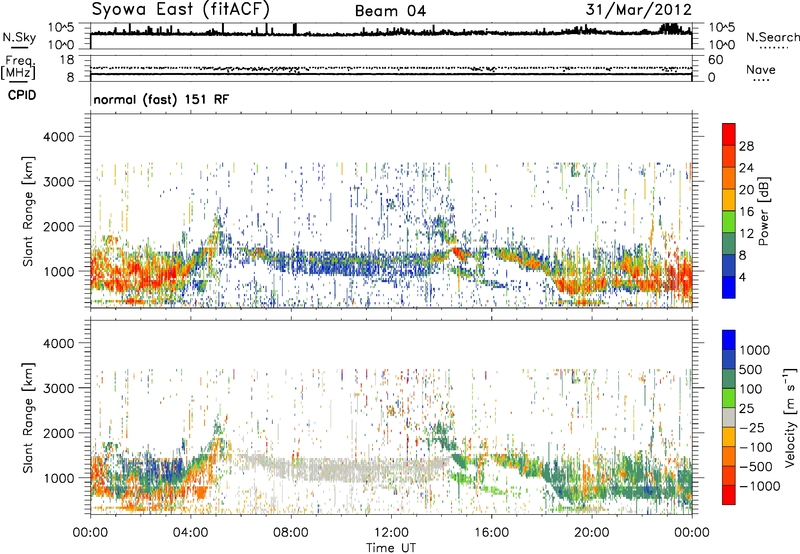Select the "12:00" time tick label
This screenshot has height=554, width=800.
[391, 533]
